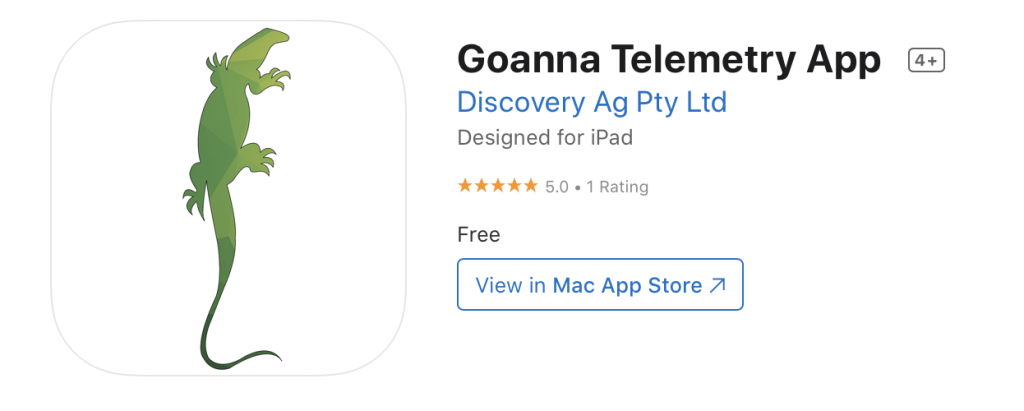Screen dimensions: 1024x411
Task: Select the fifth orange rating star
Action: coord(530,186)
